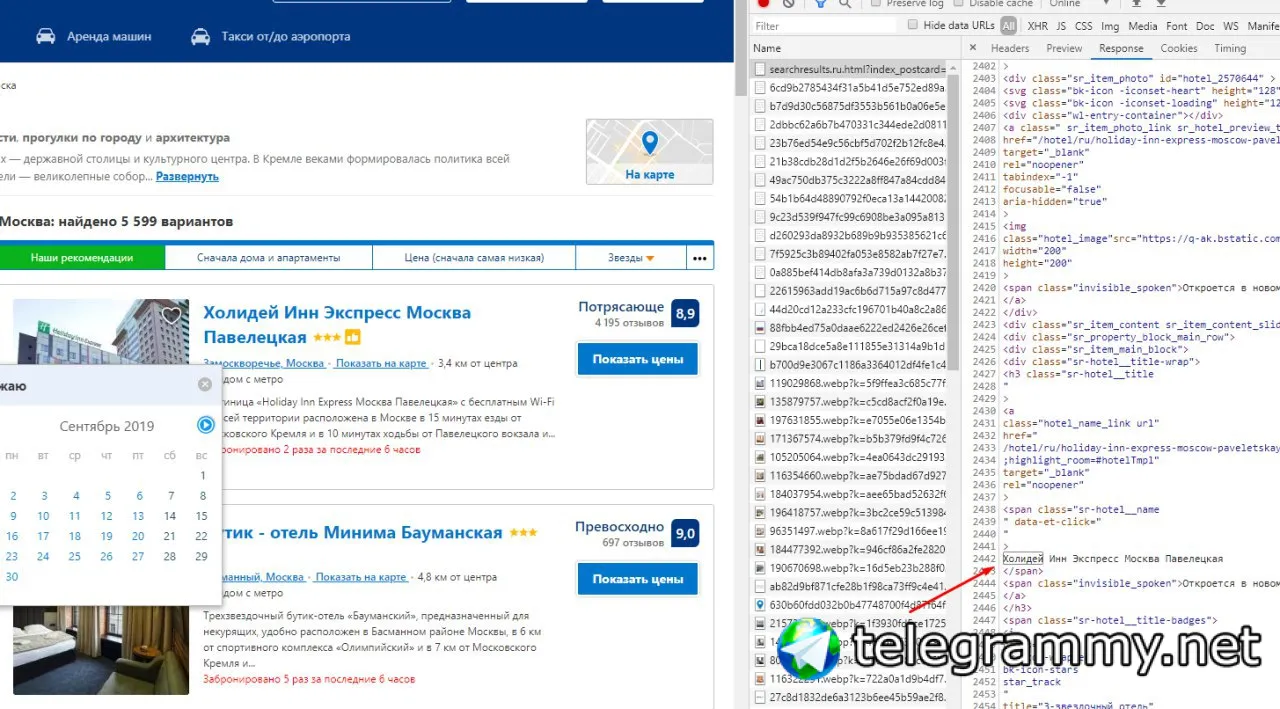
Task: Close the request details pane
Action: pos(972,48)
